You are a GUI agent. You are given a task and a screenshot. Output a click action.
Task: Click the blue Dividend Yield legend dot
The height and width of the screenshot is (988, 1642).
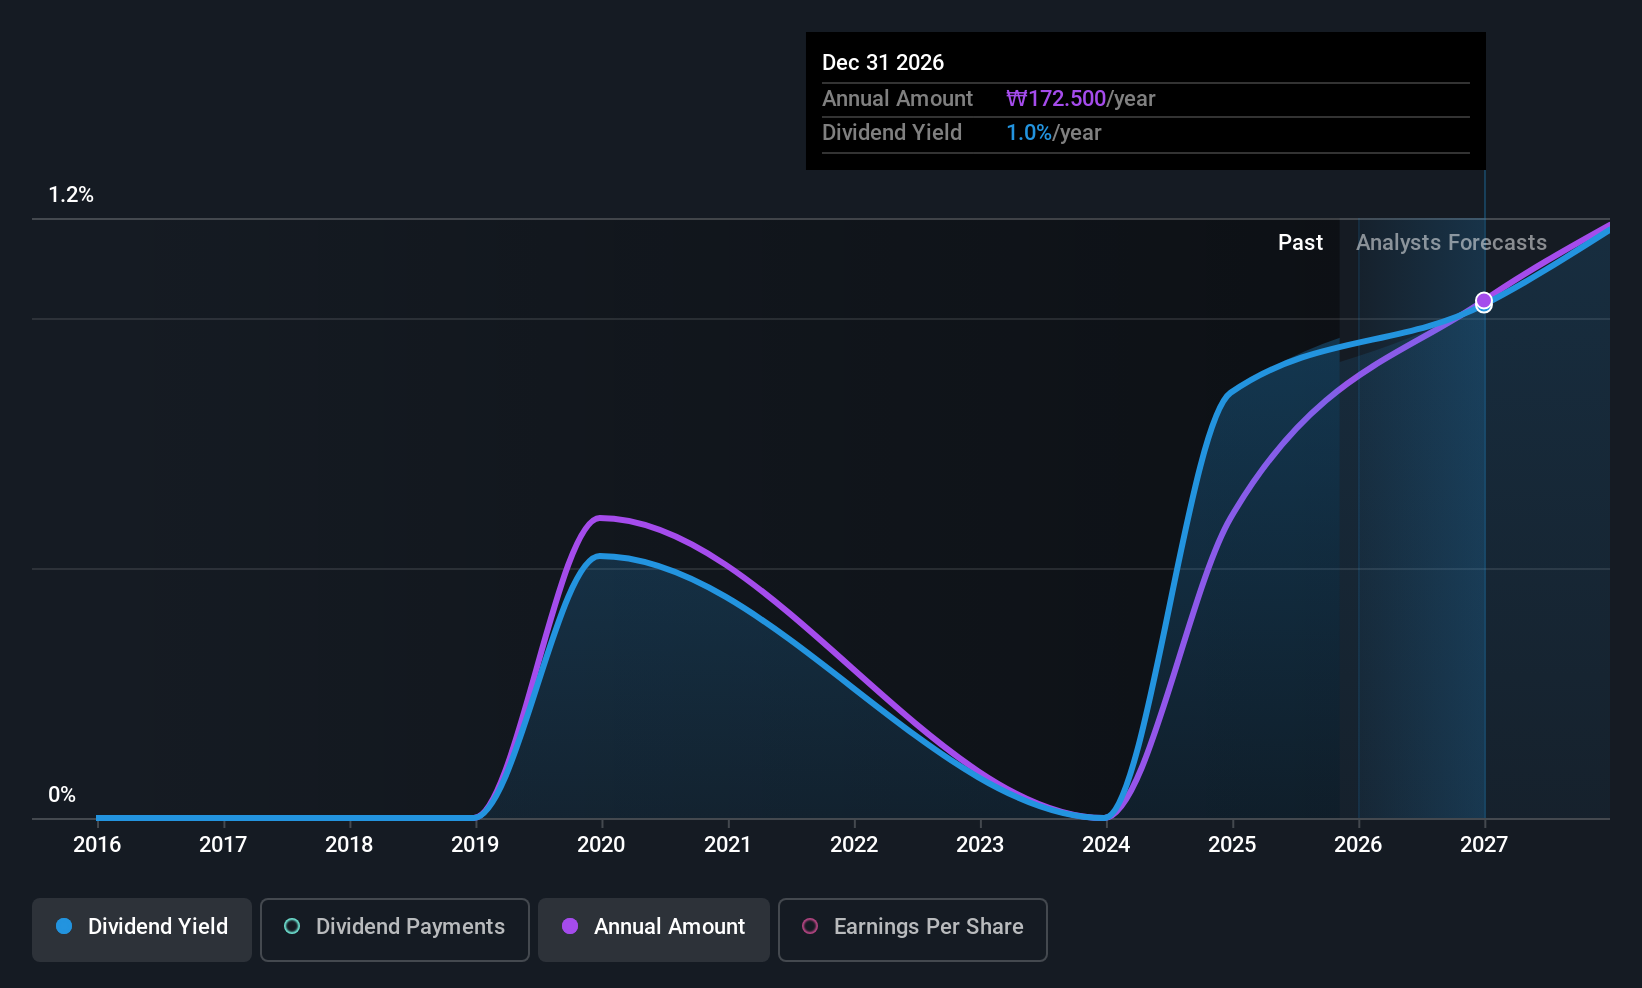pos(64,927)
